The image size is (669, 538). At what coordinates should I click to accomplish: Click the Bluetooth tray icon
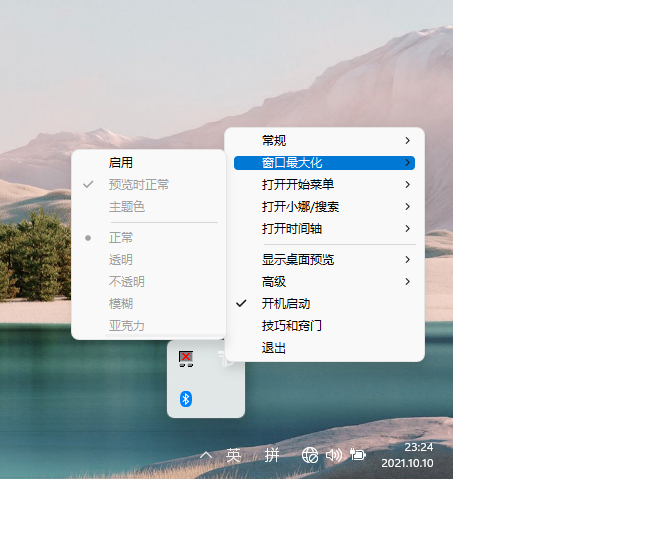click(x=186, y=399)
